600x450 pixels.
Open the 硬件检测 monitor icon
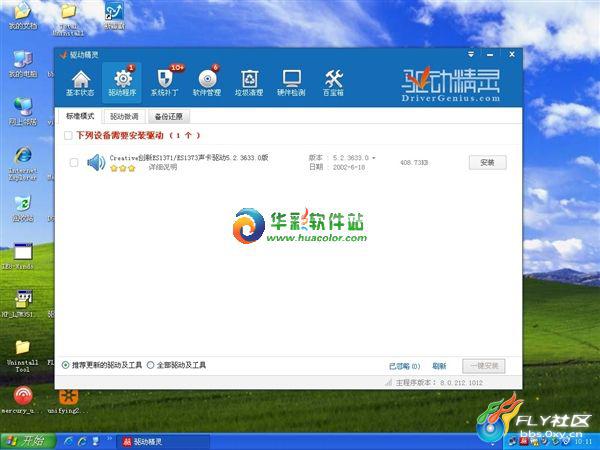[x=291, y=83]
